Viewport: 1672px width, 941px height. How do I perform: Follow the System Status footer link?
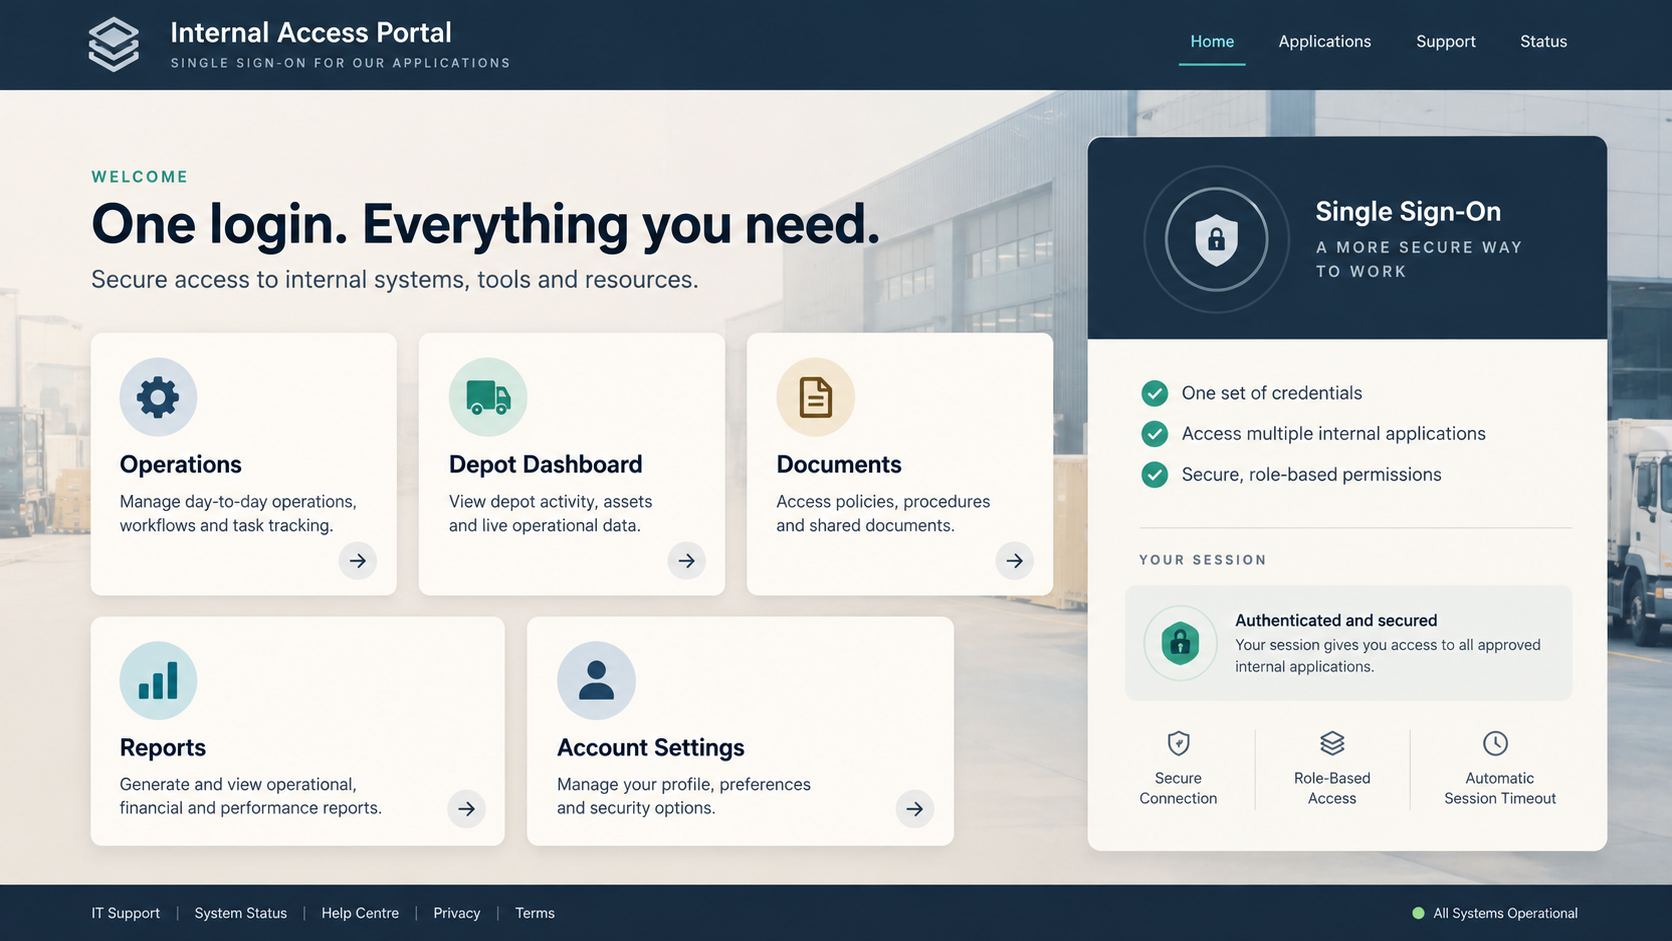coord(241,913)
